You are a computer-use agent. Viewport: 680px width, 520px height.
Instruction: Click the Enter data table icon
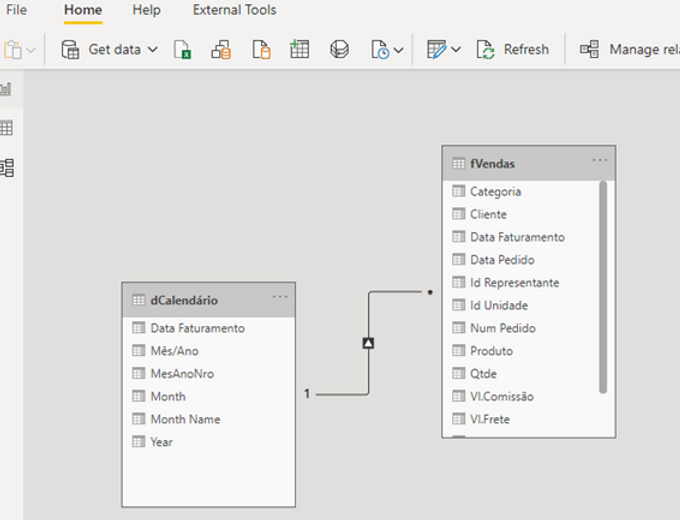(299, 49)
